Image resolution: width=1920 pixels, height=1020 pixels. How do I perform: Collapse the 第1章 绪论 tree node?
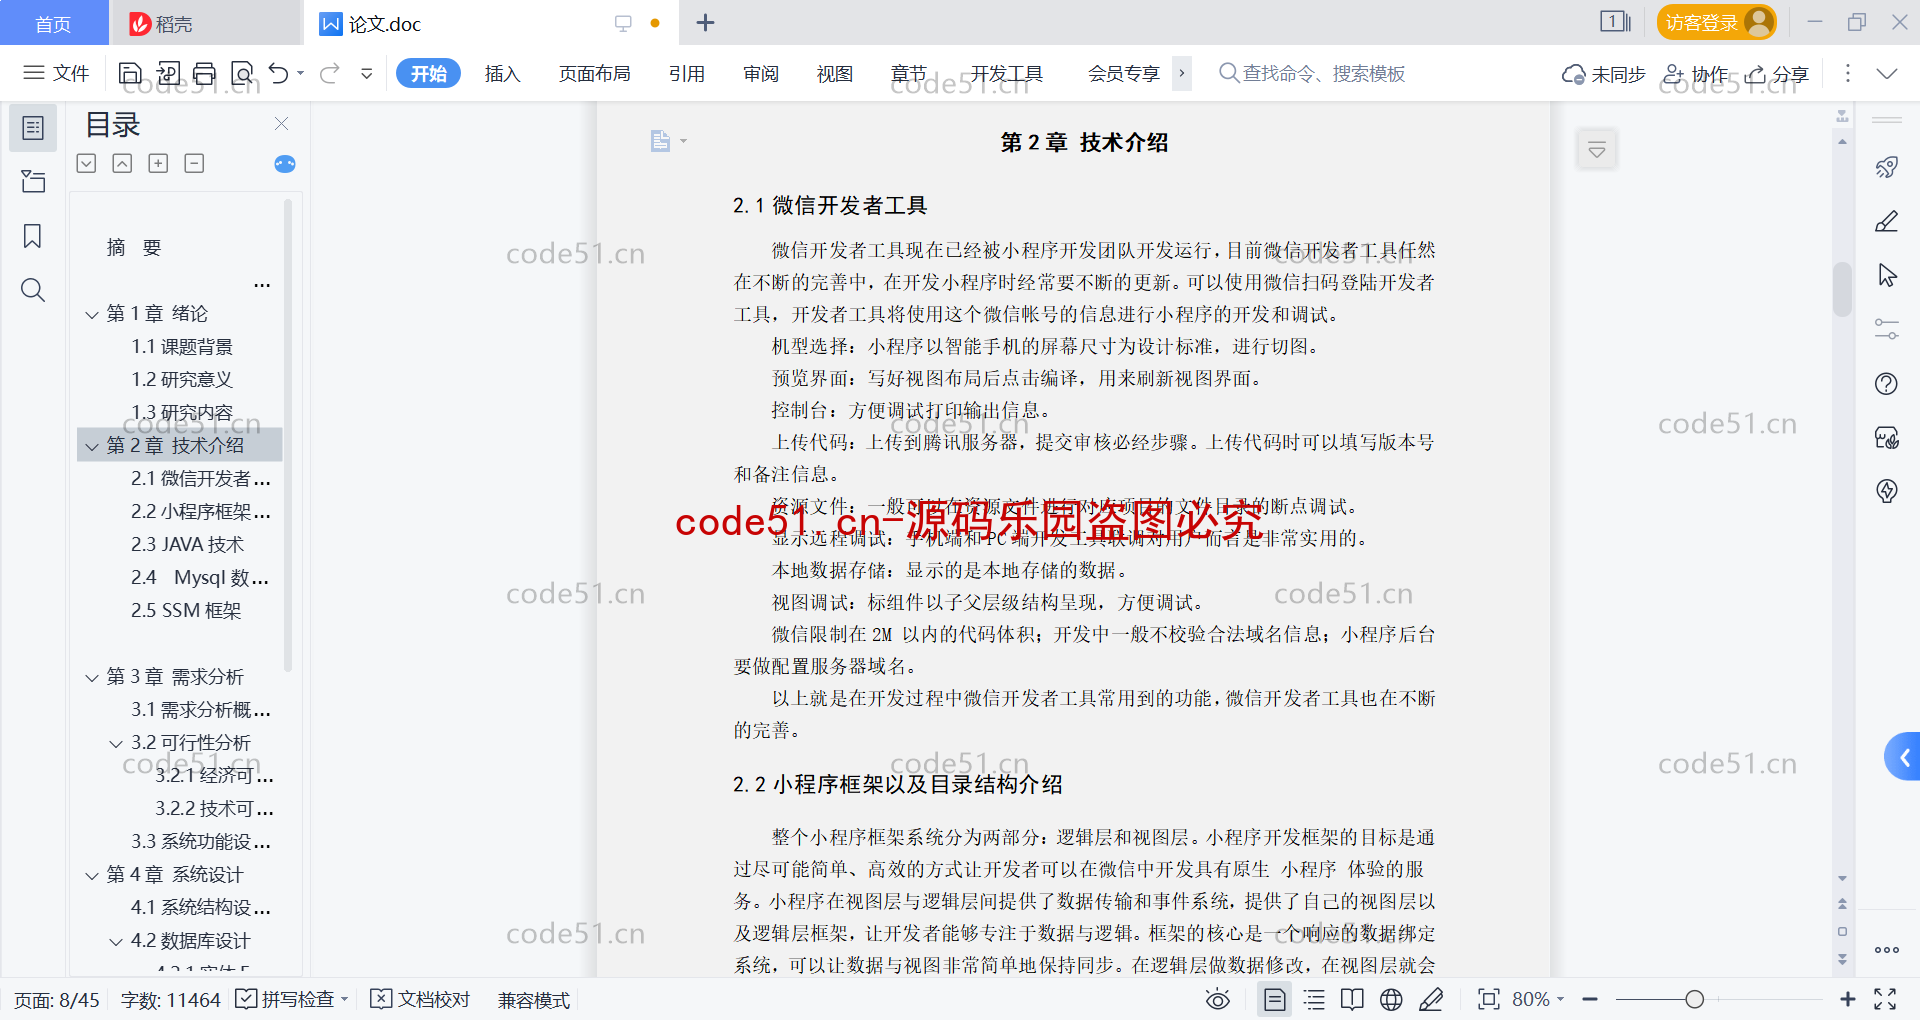click(x=92, y=315)
